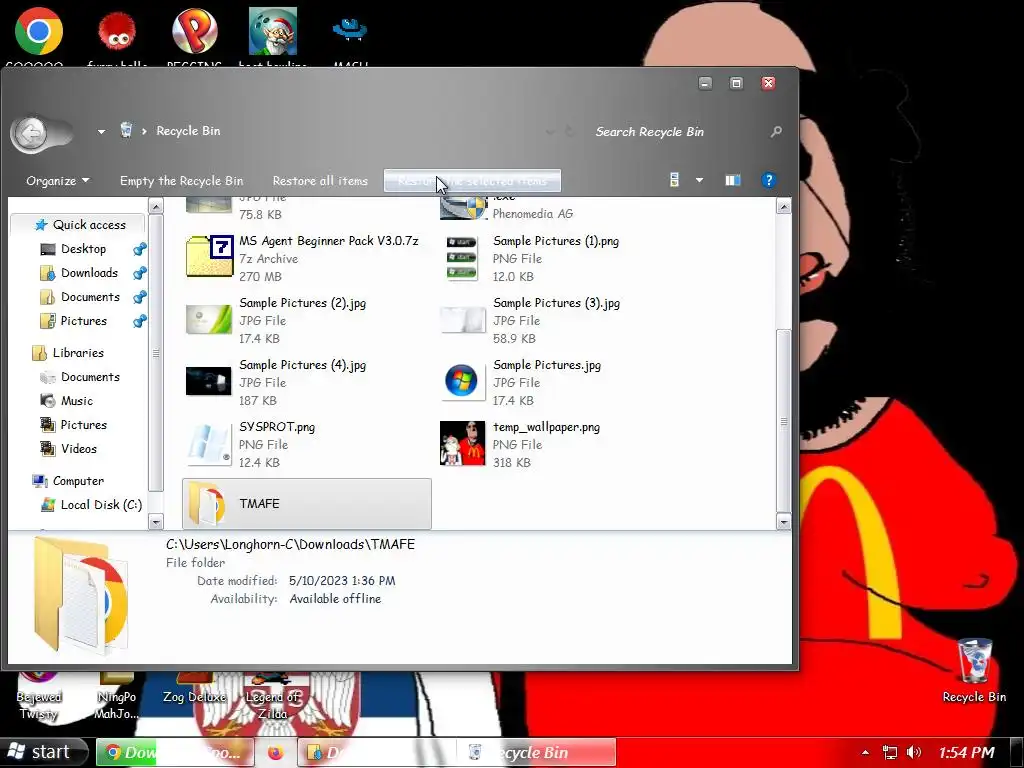
Task: Switch to Chrome Downloads taskbar item
Action: (175, 752)
